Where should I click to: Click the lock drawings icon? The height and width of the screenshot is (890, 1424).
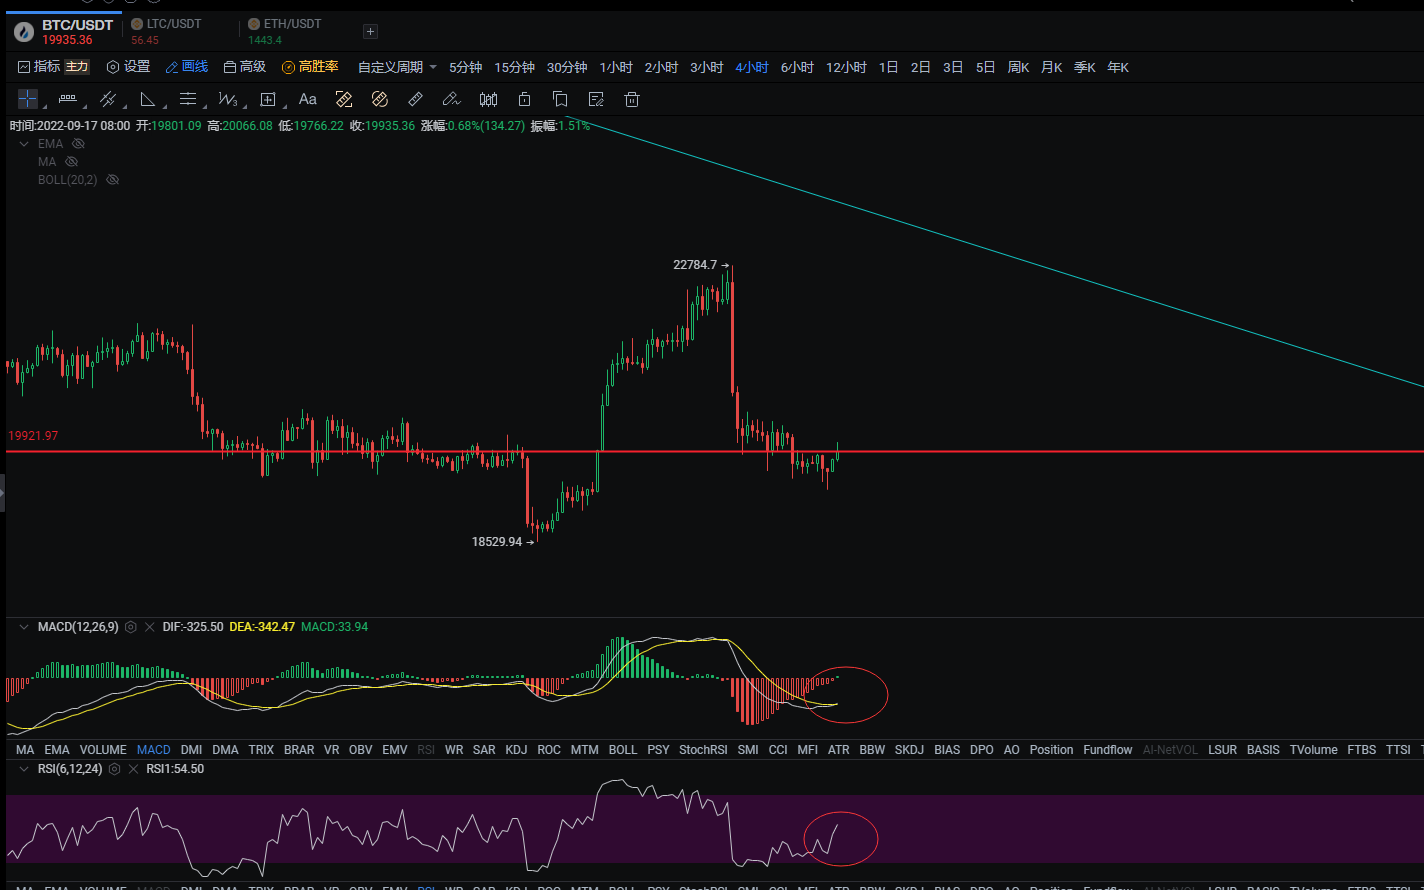tap(524, 99)
